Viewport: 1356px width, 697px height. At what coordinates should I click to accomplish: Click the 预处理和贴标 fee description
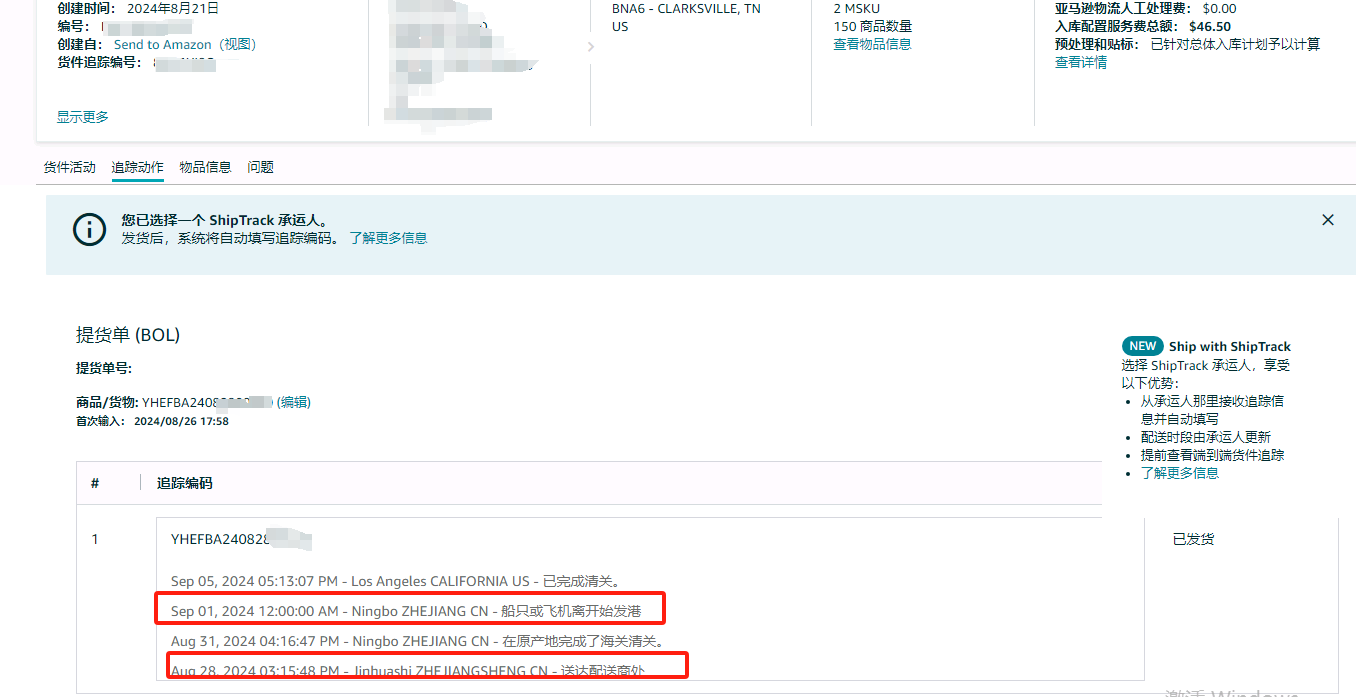1187,44
